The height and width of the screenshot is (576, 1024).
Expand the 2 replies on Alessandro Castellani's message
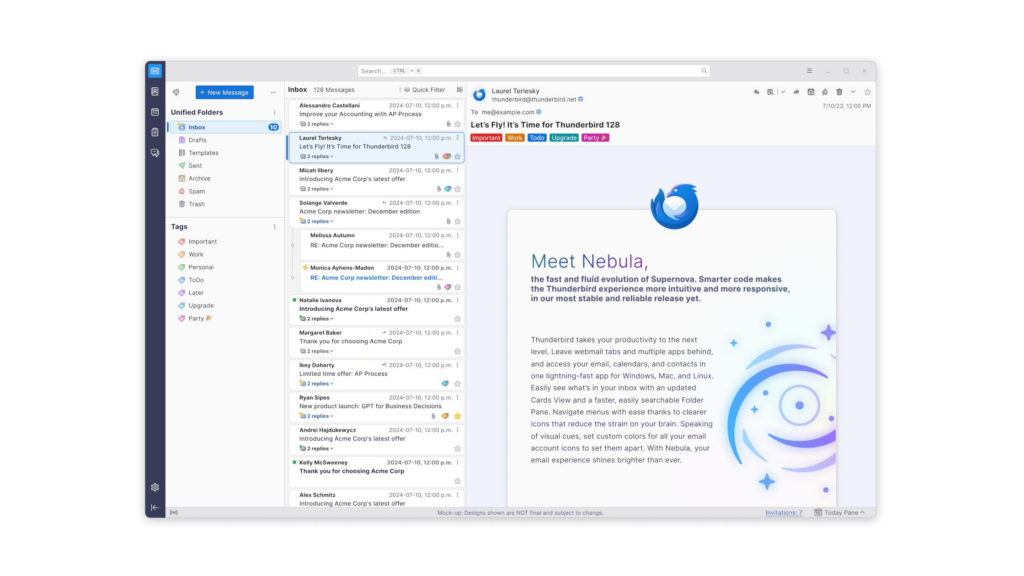[x=317, y=124]
